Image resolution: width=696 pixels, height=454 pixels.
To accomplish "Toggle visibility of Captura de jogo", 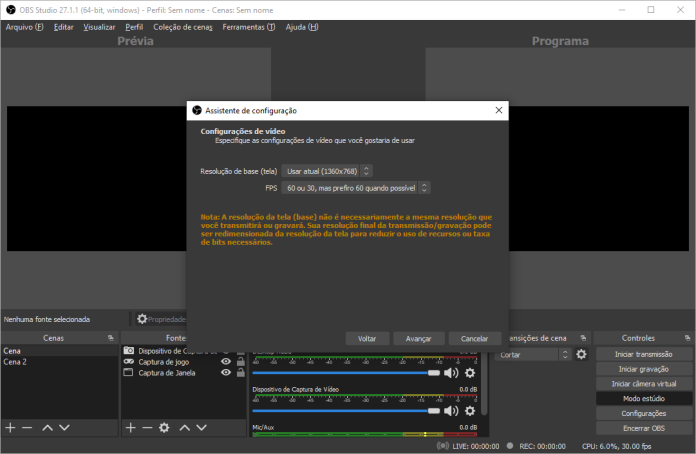I will (226, 361).
